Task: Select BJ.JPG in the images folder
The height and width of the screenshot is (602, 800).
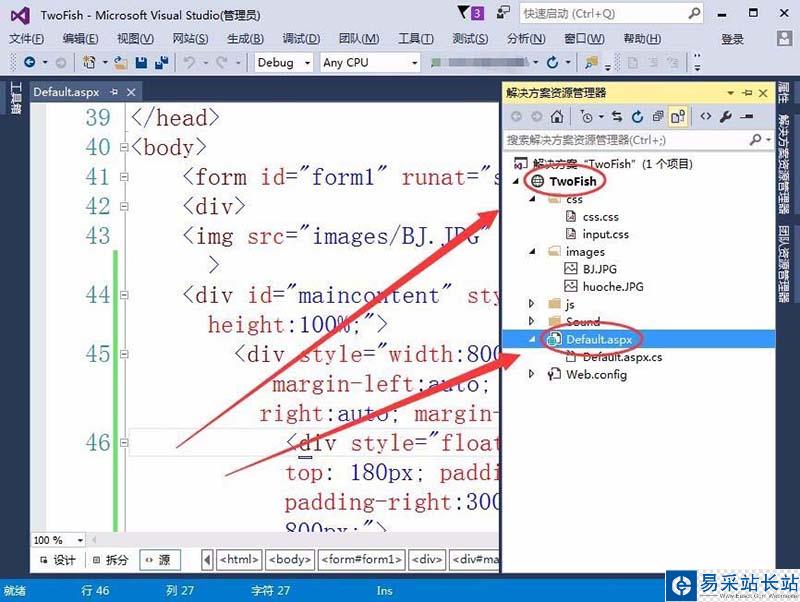Action: tap(599, 269)
